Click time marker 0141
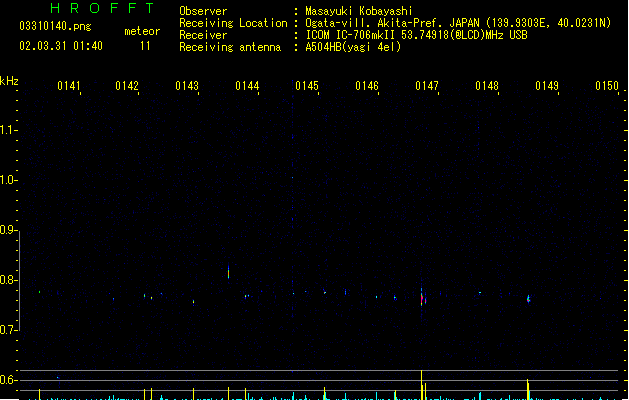The height and width of the screenshot is (400, 629). coord(69,86)
